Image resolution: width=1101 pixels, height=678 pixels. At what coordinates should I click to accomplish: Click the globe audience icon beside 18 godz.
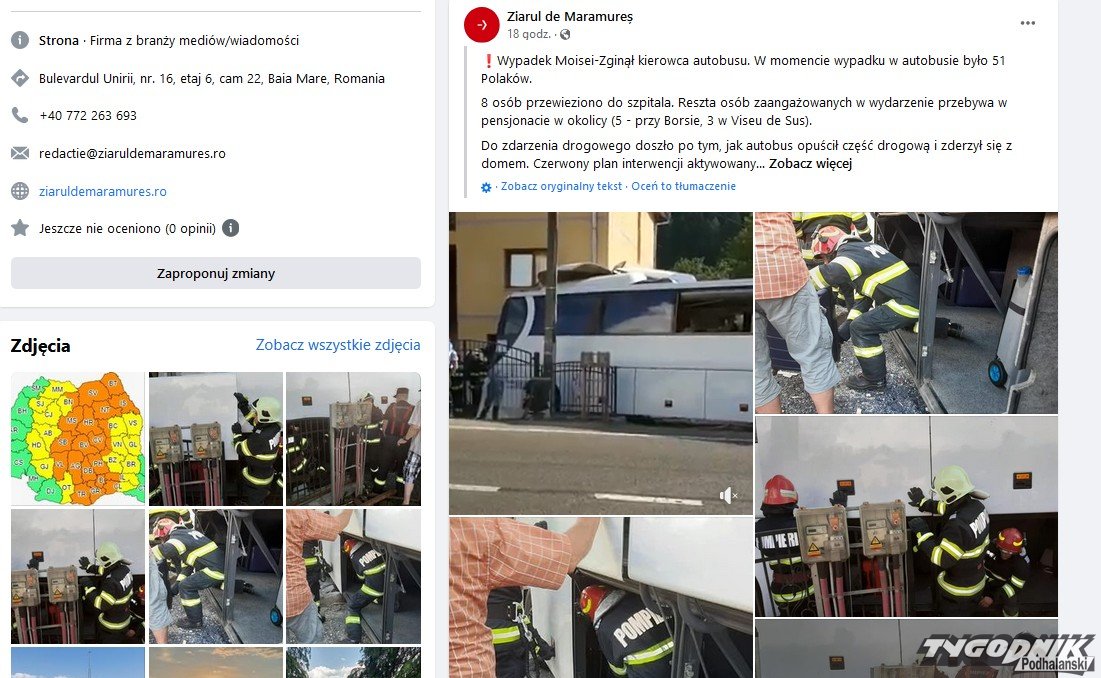coord(565,34)
